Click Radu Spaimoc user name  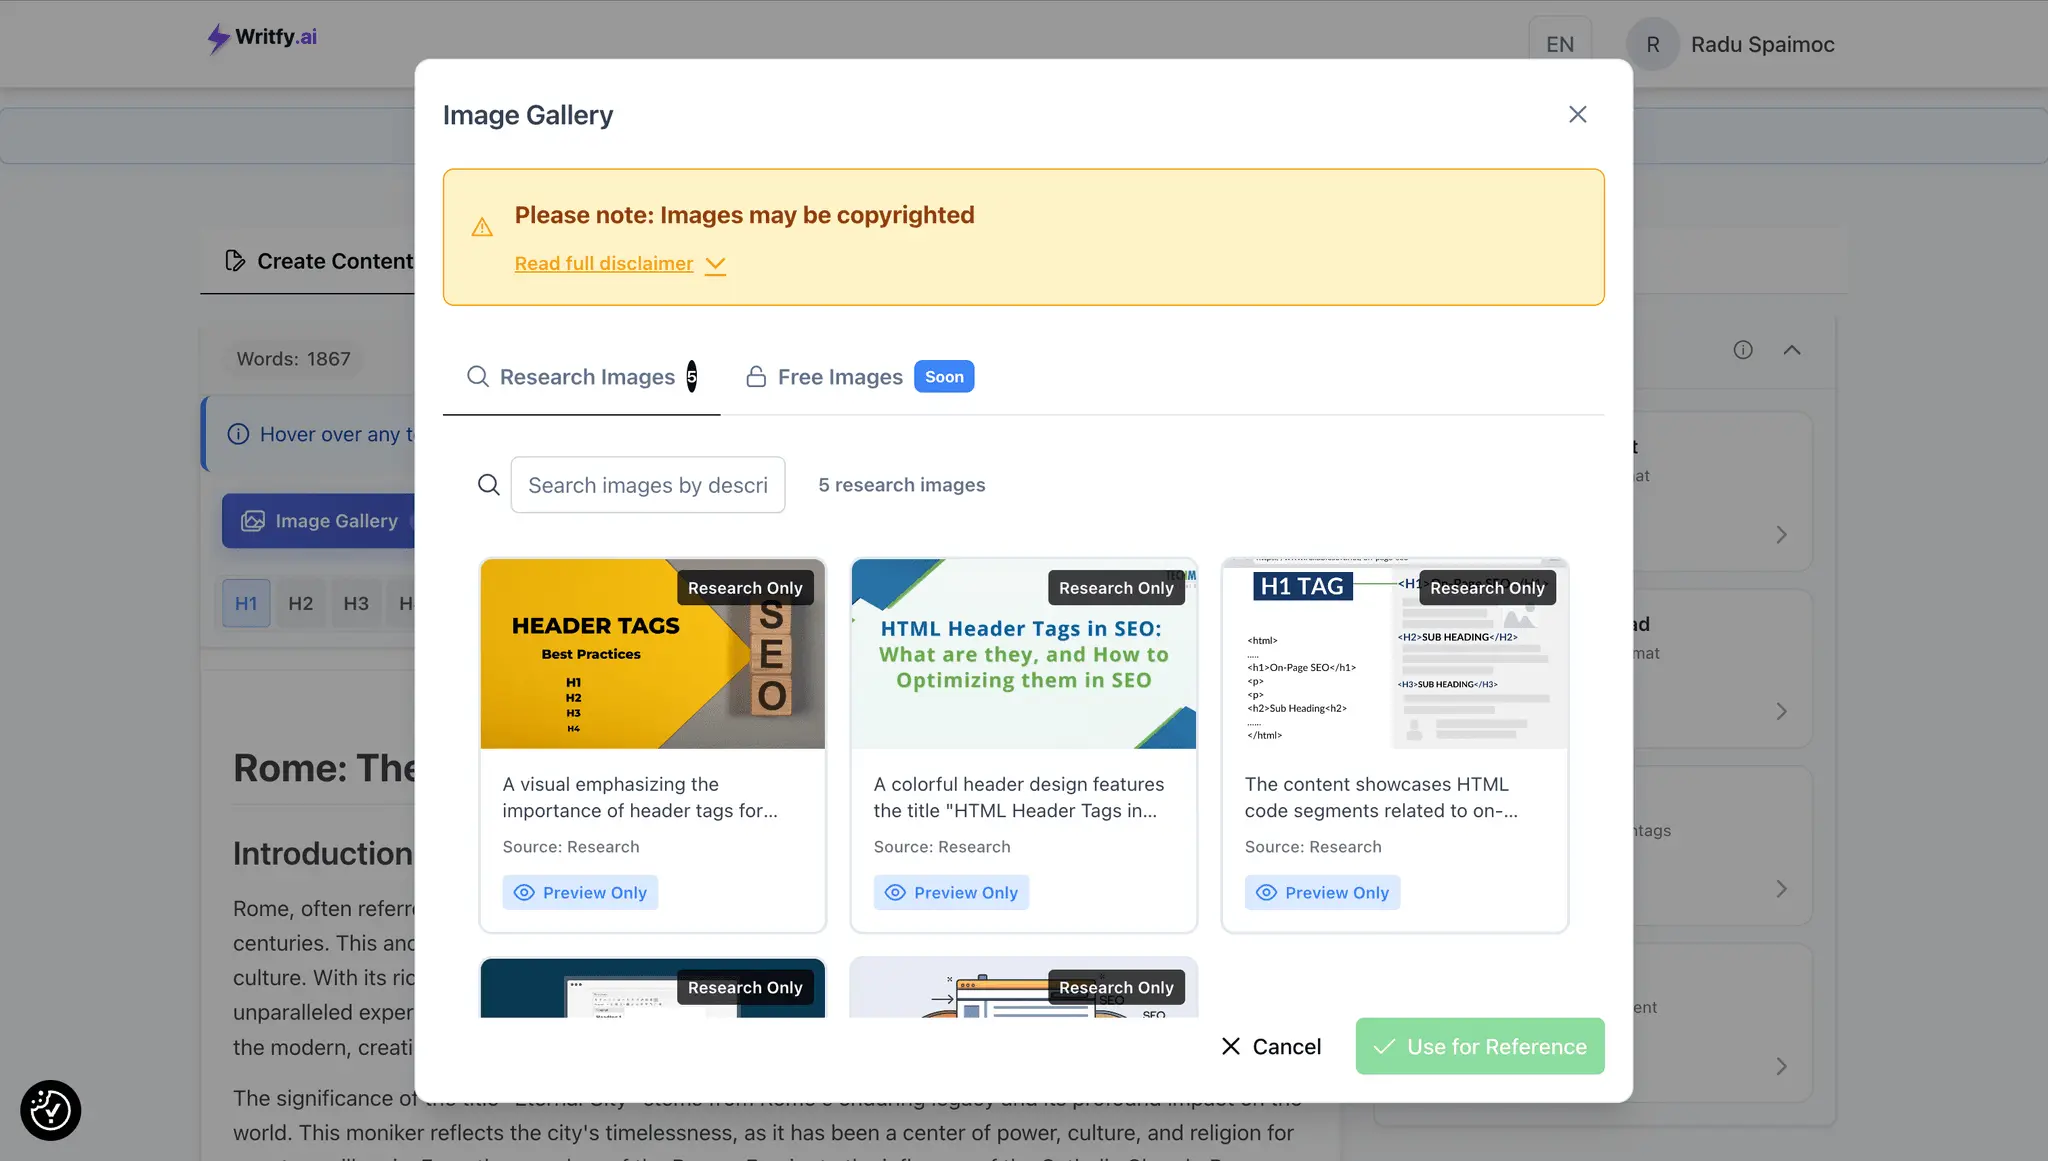tap(1762, 44)
